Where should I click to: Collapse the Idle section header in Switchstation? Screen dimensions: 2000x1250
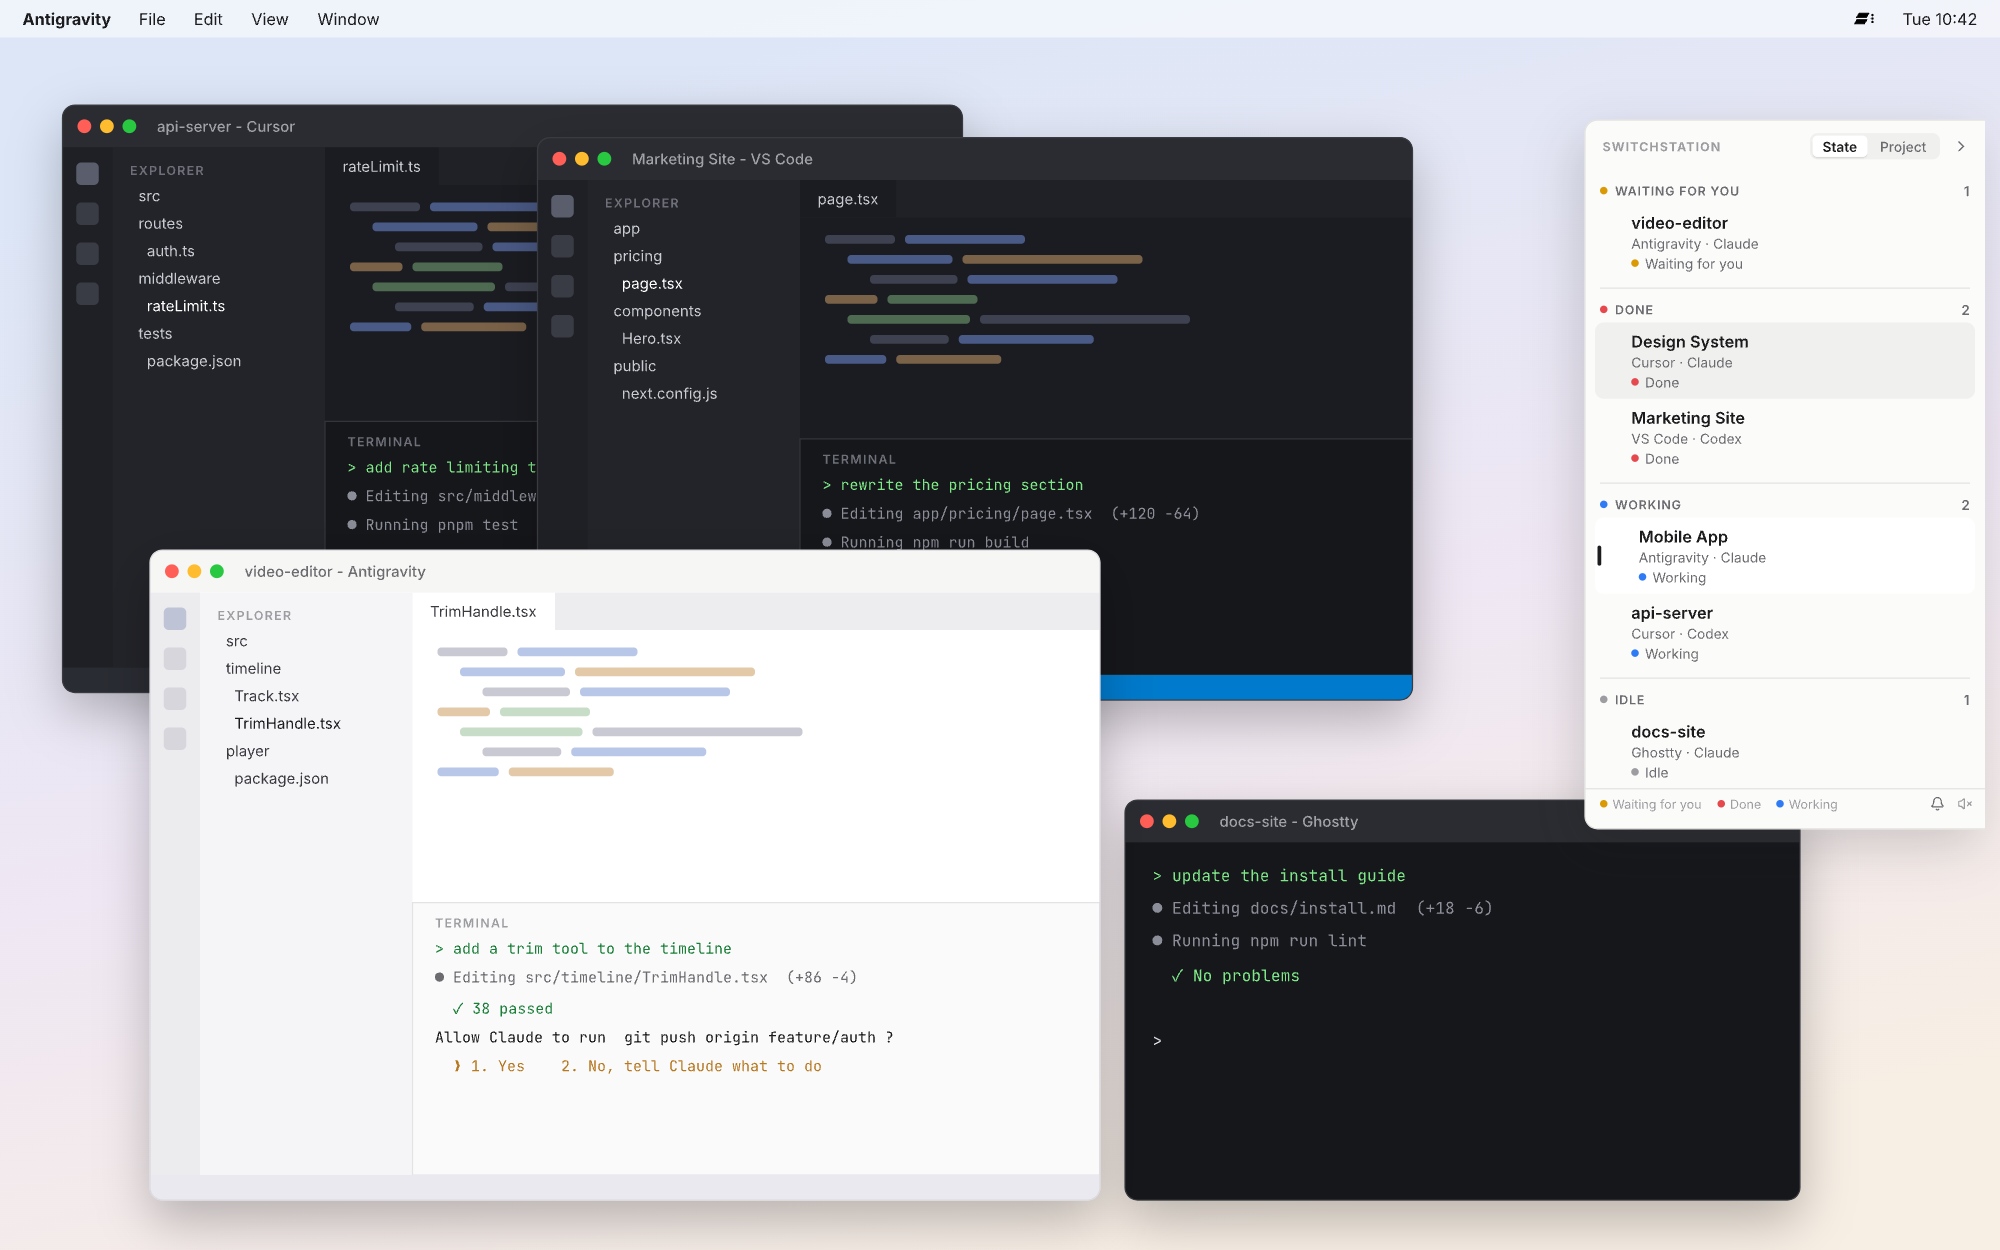[x=1784, y=700]
